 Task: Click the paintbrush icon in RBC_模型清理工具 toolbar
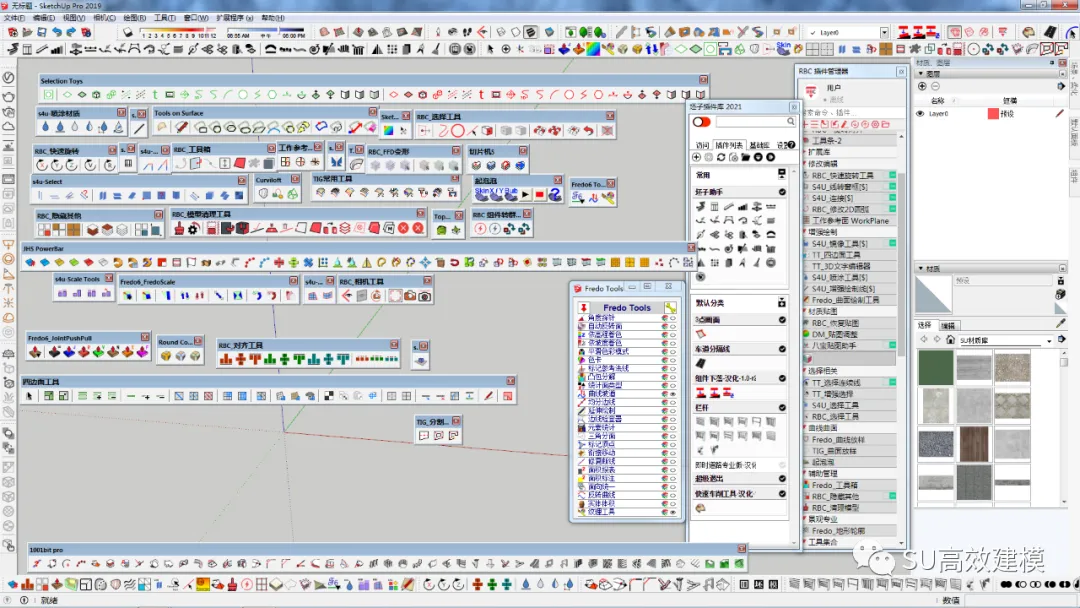click(179, 228)
